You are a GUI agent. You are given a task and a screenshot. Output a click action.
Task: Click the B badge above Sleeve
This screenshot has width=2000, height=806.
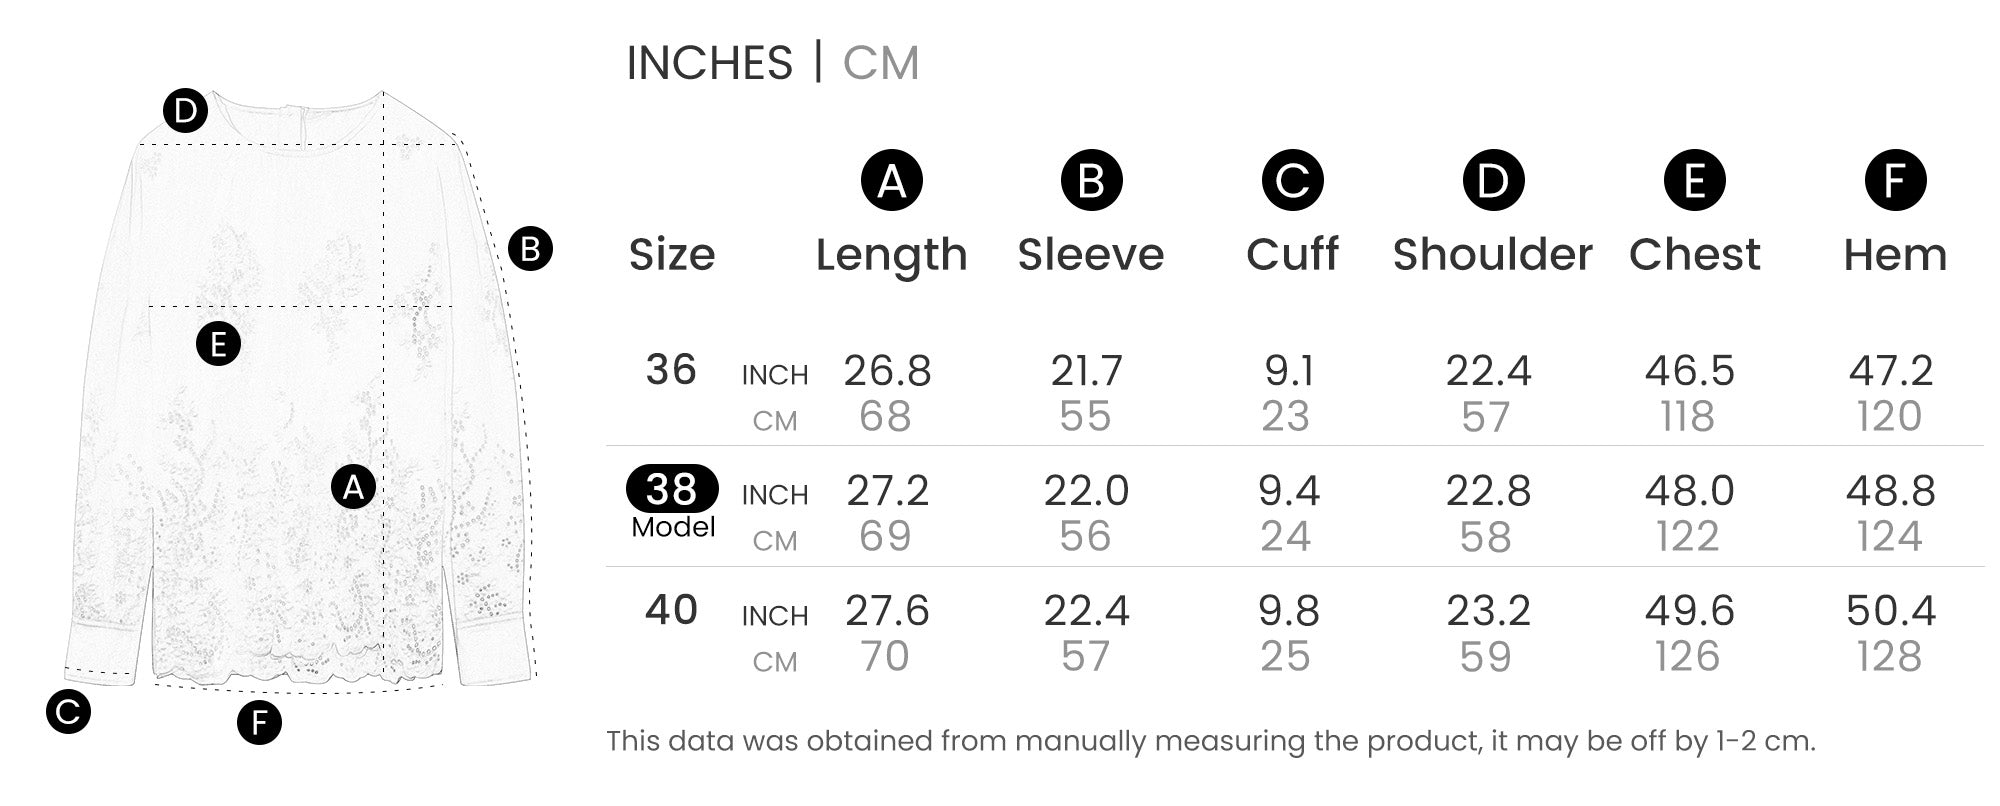[x=1091, y=180]
